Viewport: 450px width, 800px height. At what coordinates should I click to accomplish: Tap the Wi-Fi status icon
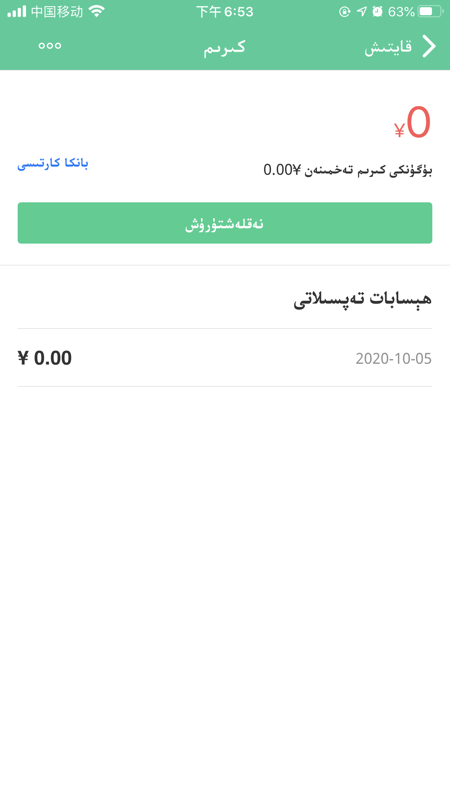[96, 11]
